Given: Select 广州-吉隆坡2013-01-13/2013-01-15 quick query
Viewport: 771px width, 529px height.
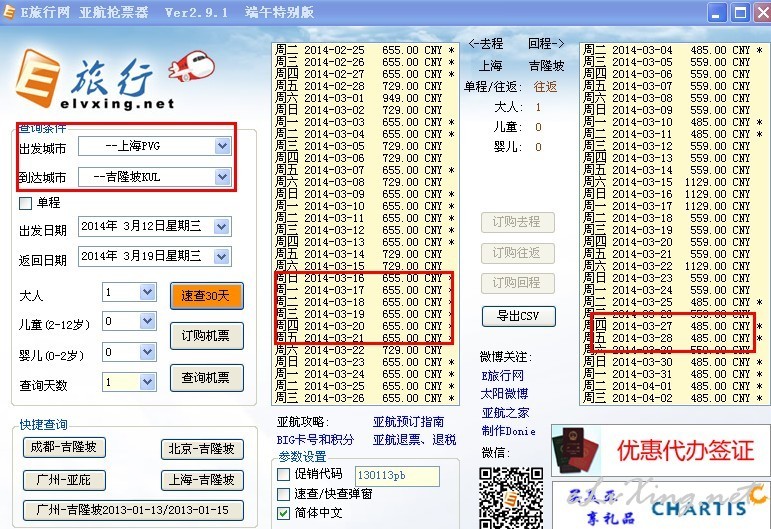Looking at the screenshot, I should coord(133,510).
